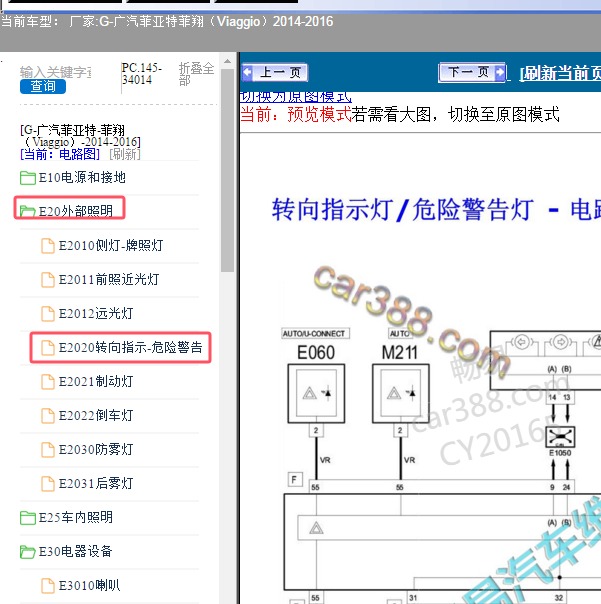Click the [当前：电路图] link
The height and width of the screenshot is (604, 601).
60,154
